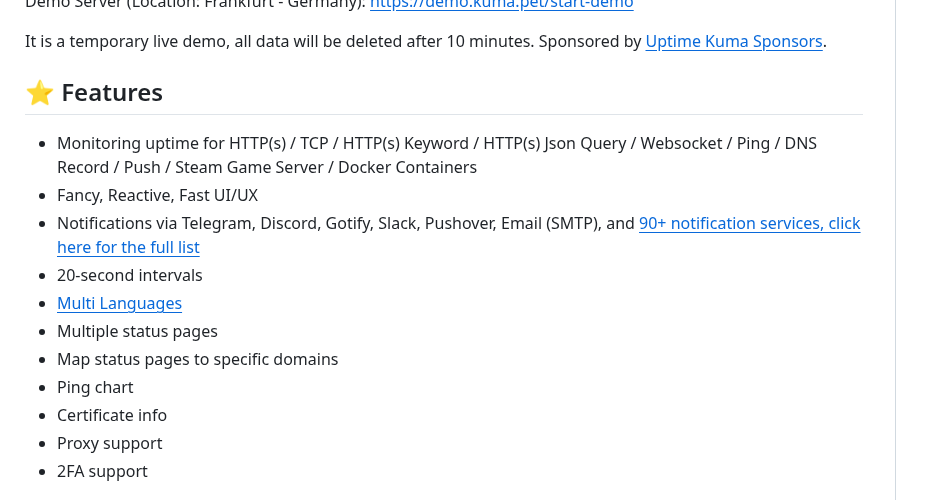Click the 'Certificate info' list item

pos(112,415)
